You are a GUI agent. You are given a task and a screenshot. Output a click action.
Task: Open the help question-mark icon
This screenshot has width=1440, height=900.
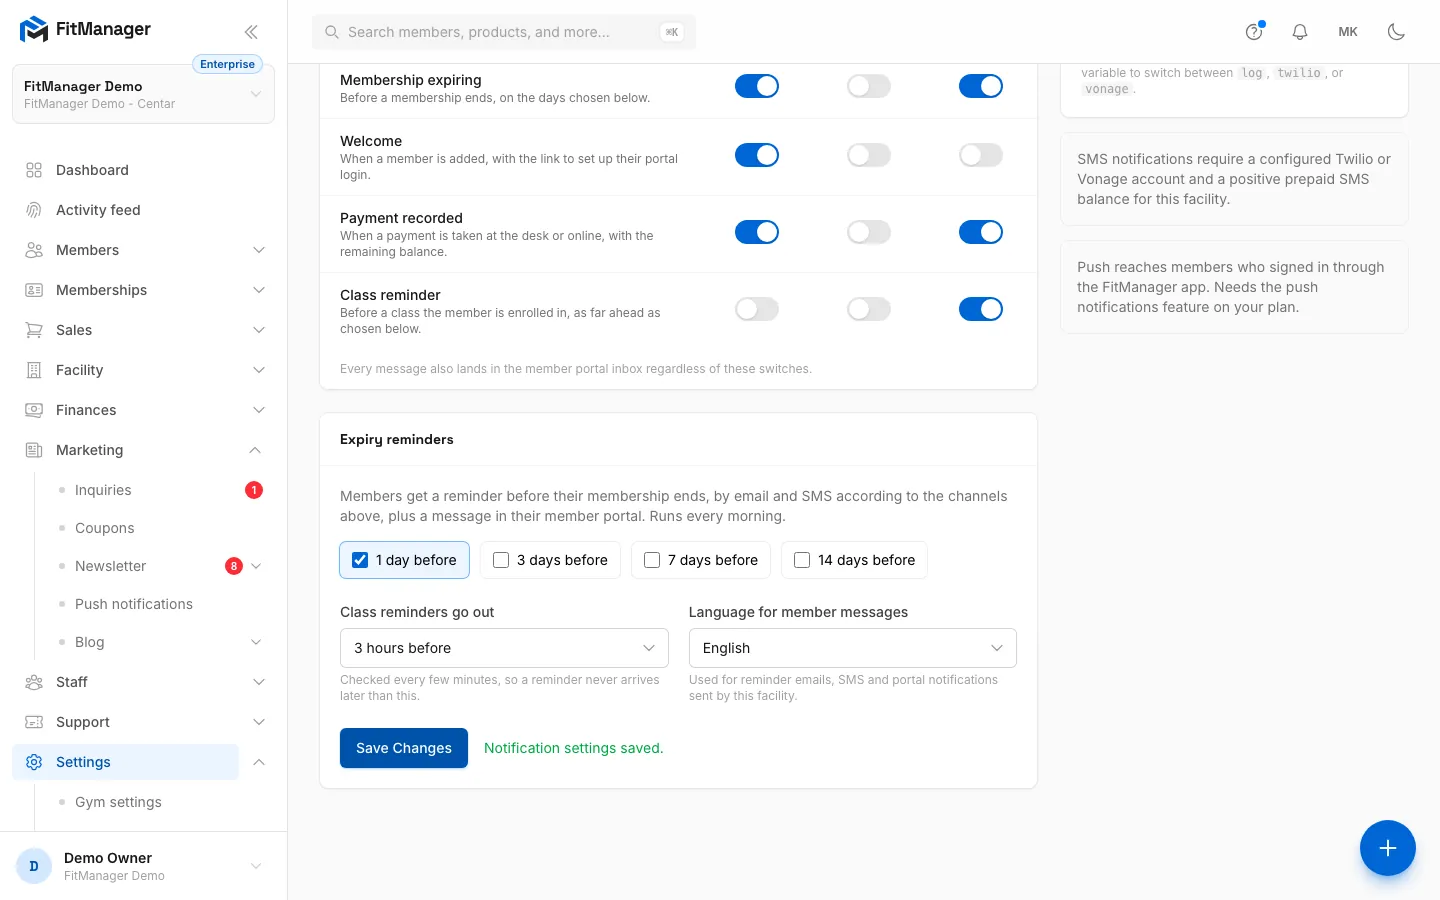1254,32
